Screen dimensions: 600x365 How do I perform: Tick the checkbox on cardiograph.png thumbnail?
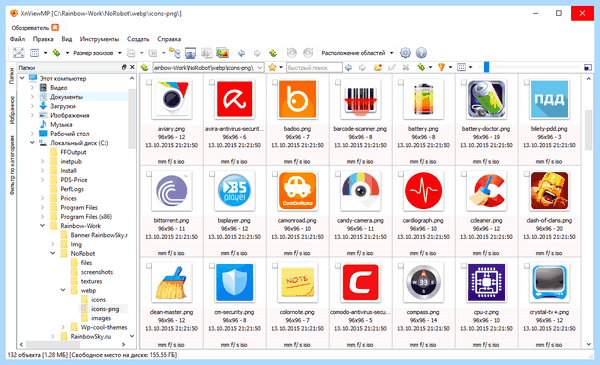point(401,174)
